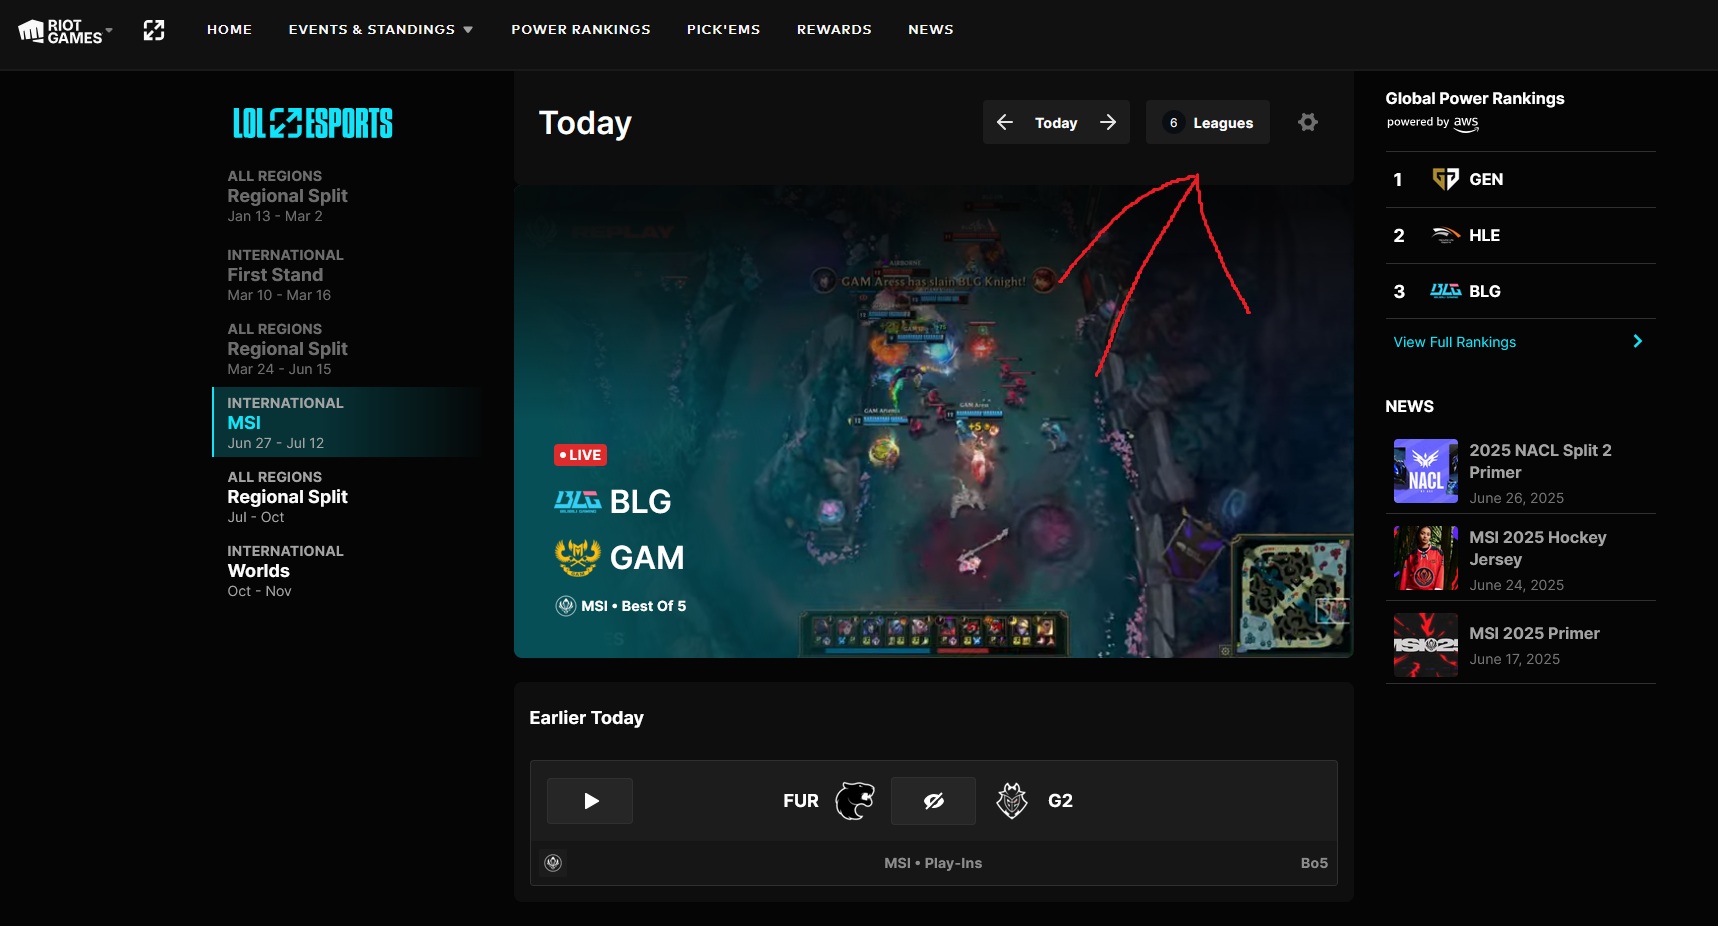Go to the HOME tab

pos(229,30)
